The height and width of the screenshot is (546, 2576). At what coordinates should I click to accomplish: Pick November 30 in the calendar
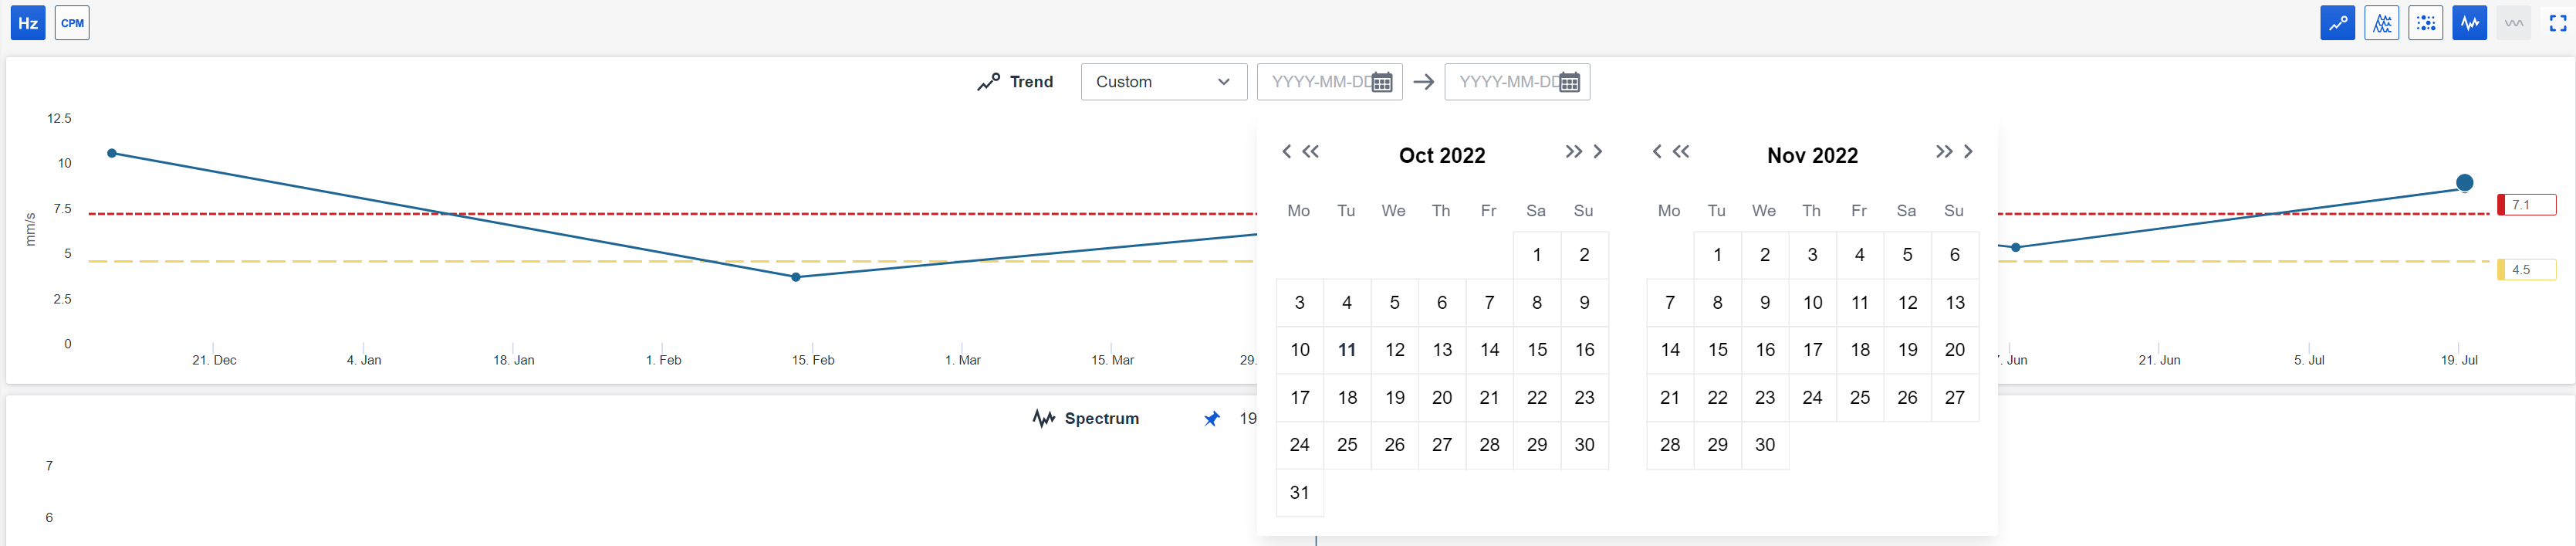click(x=1765, y=445)
